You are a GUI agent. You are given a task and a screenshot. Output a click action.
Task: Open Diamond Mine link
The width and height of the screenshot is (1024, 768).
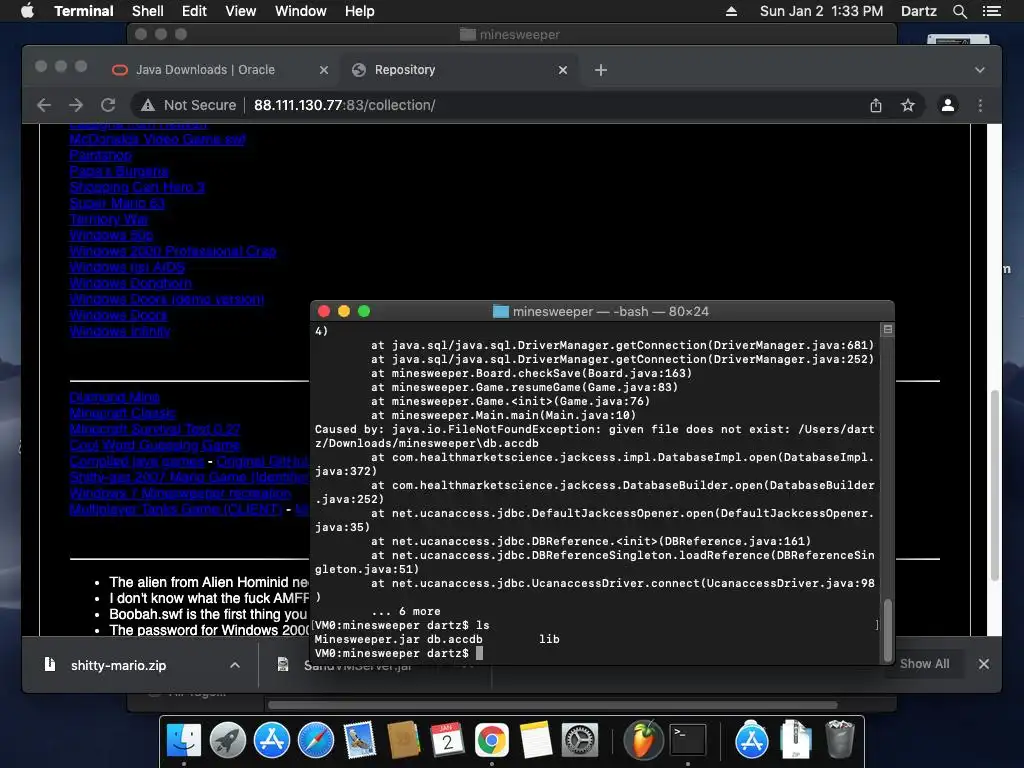[x=114, y=397]
